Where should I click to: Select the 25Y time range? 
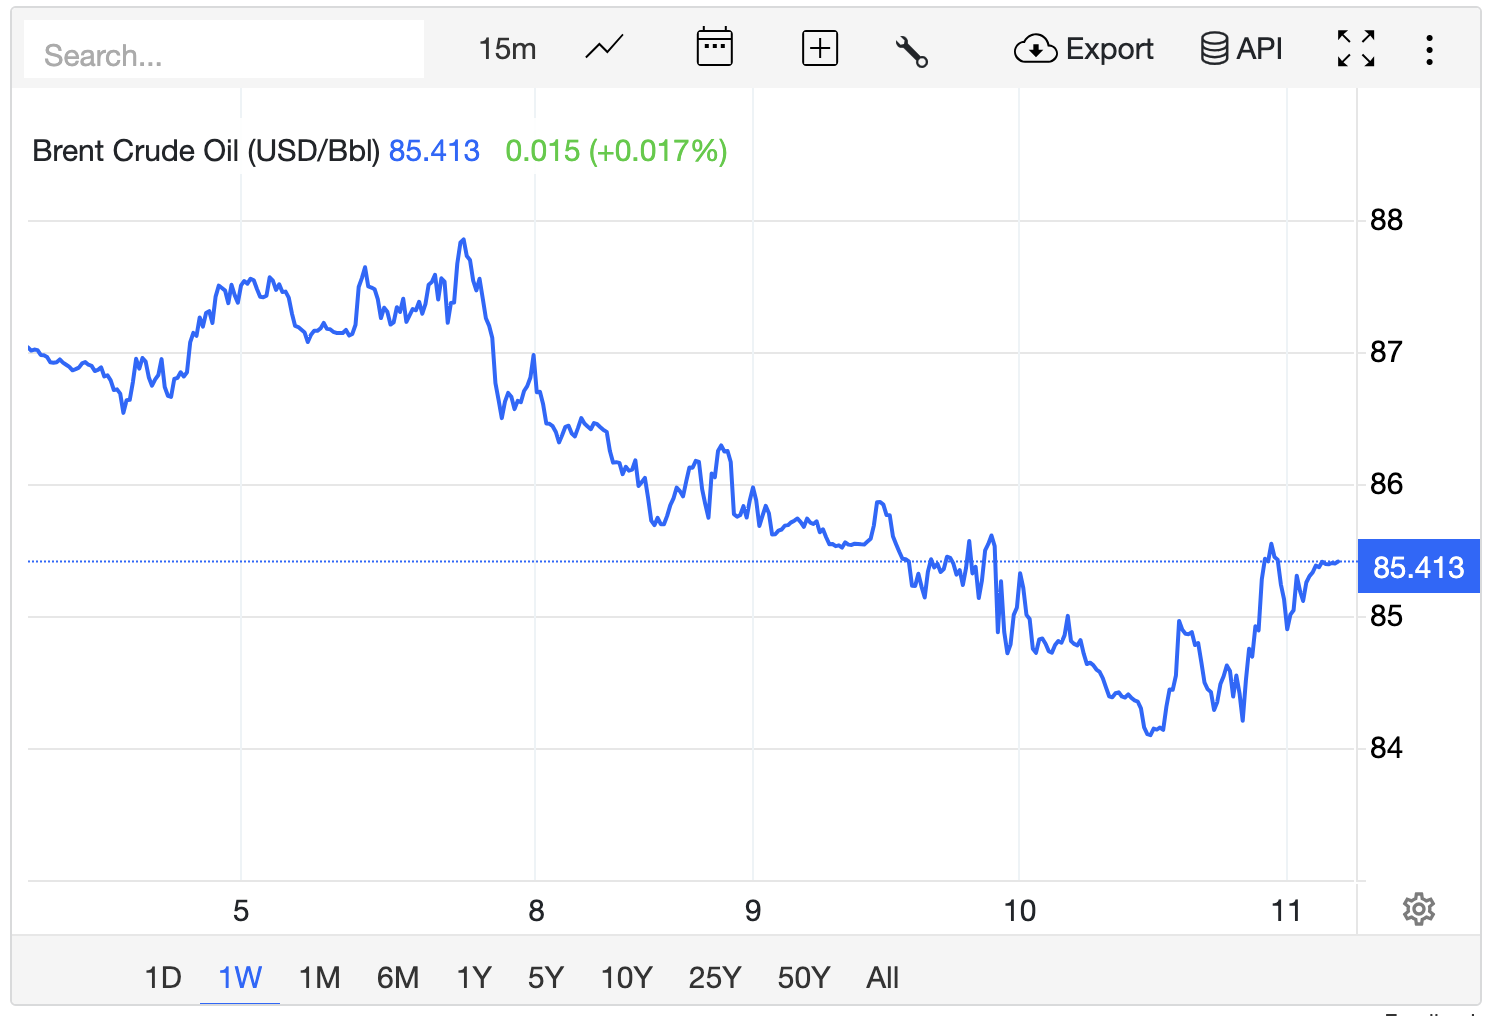pyautogui.click(x=714, y=977)
